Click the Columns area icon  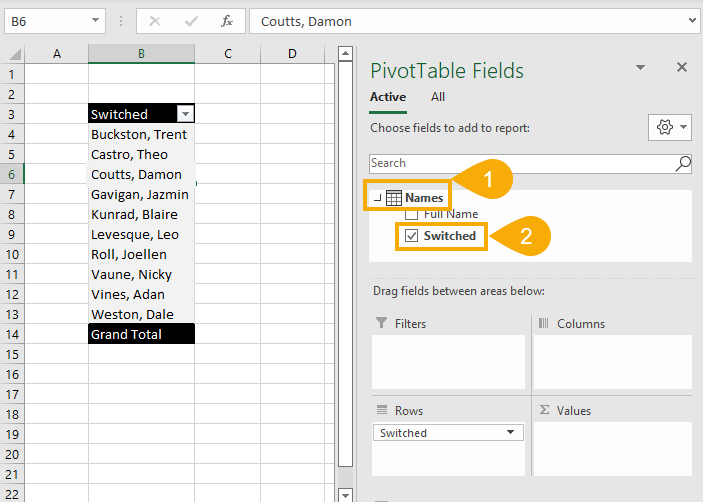[x=543, y=323]
